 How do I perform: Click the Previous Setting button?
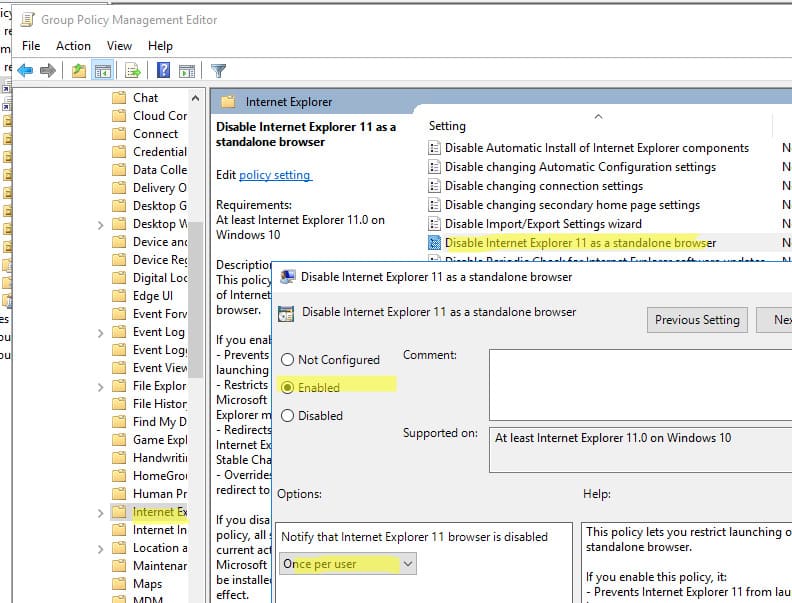(x=697, y=320)
